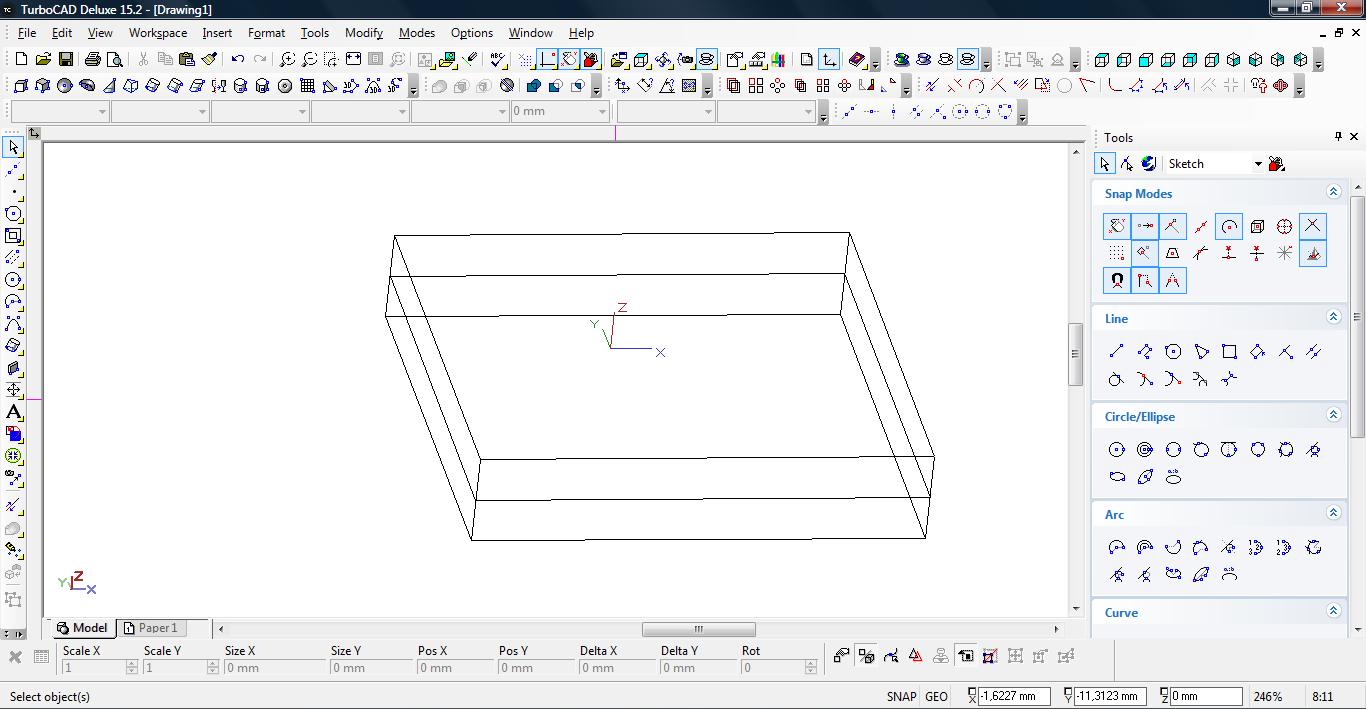The image size is (1366, 709).
Task: Select the Ellipse tool in the Circle/Ellipse palette
Action: coord(1117,477)
